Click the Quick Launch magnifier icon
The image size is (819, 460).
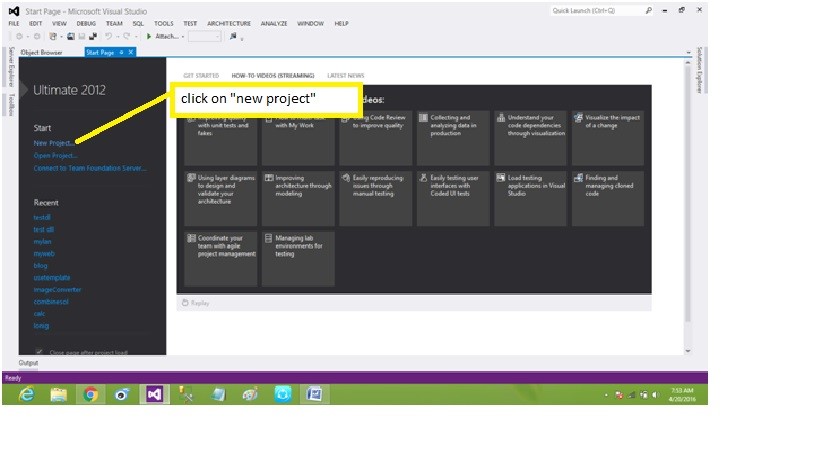tap(648, 10)
